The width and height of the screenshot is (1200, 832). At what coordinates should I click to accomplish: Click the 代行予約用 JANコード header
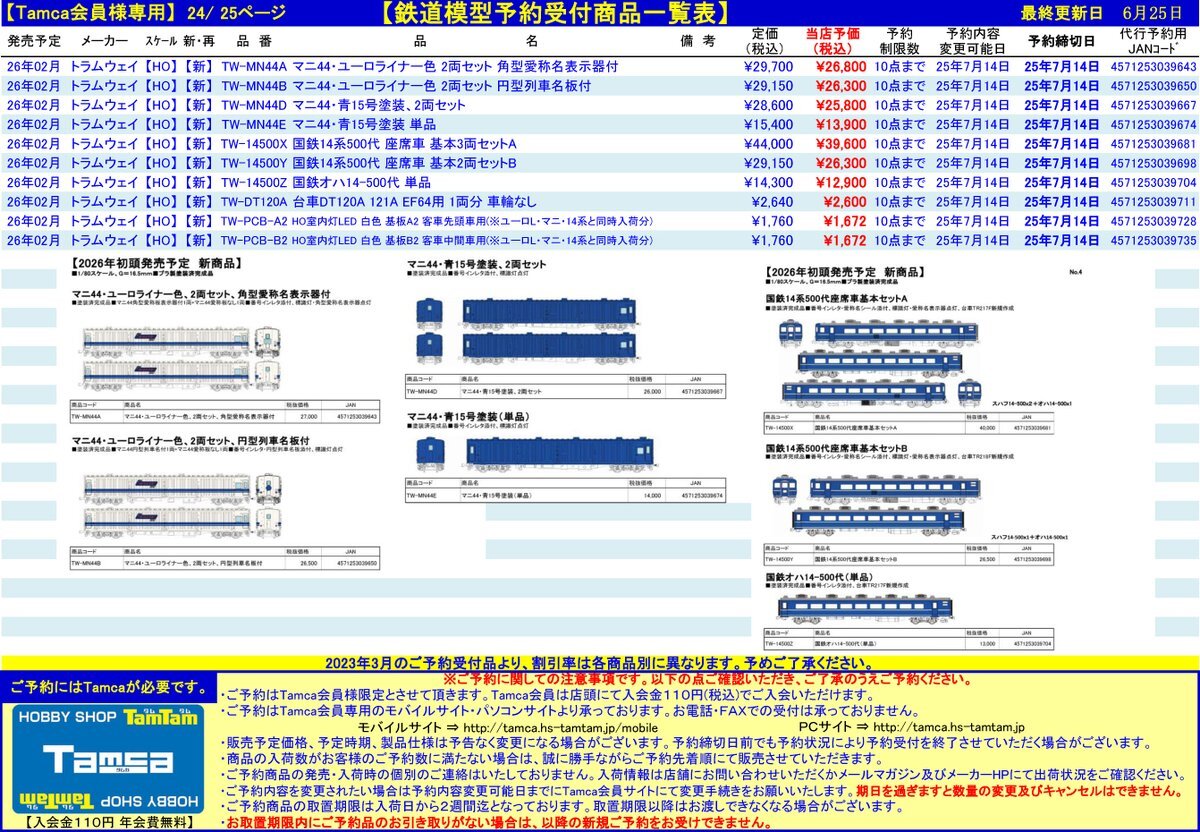pos(1153,40)
